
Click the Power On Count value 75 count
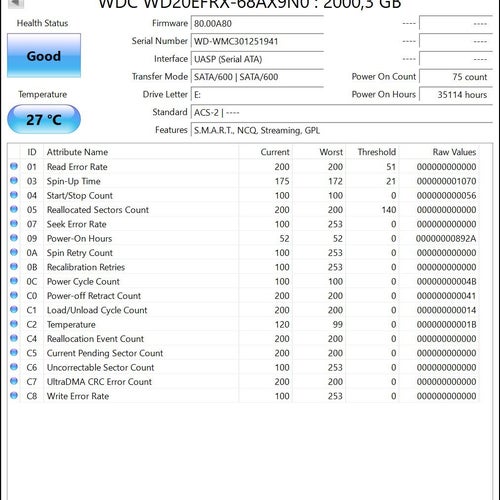[456, 77]
